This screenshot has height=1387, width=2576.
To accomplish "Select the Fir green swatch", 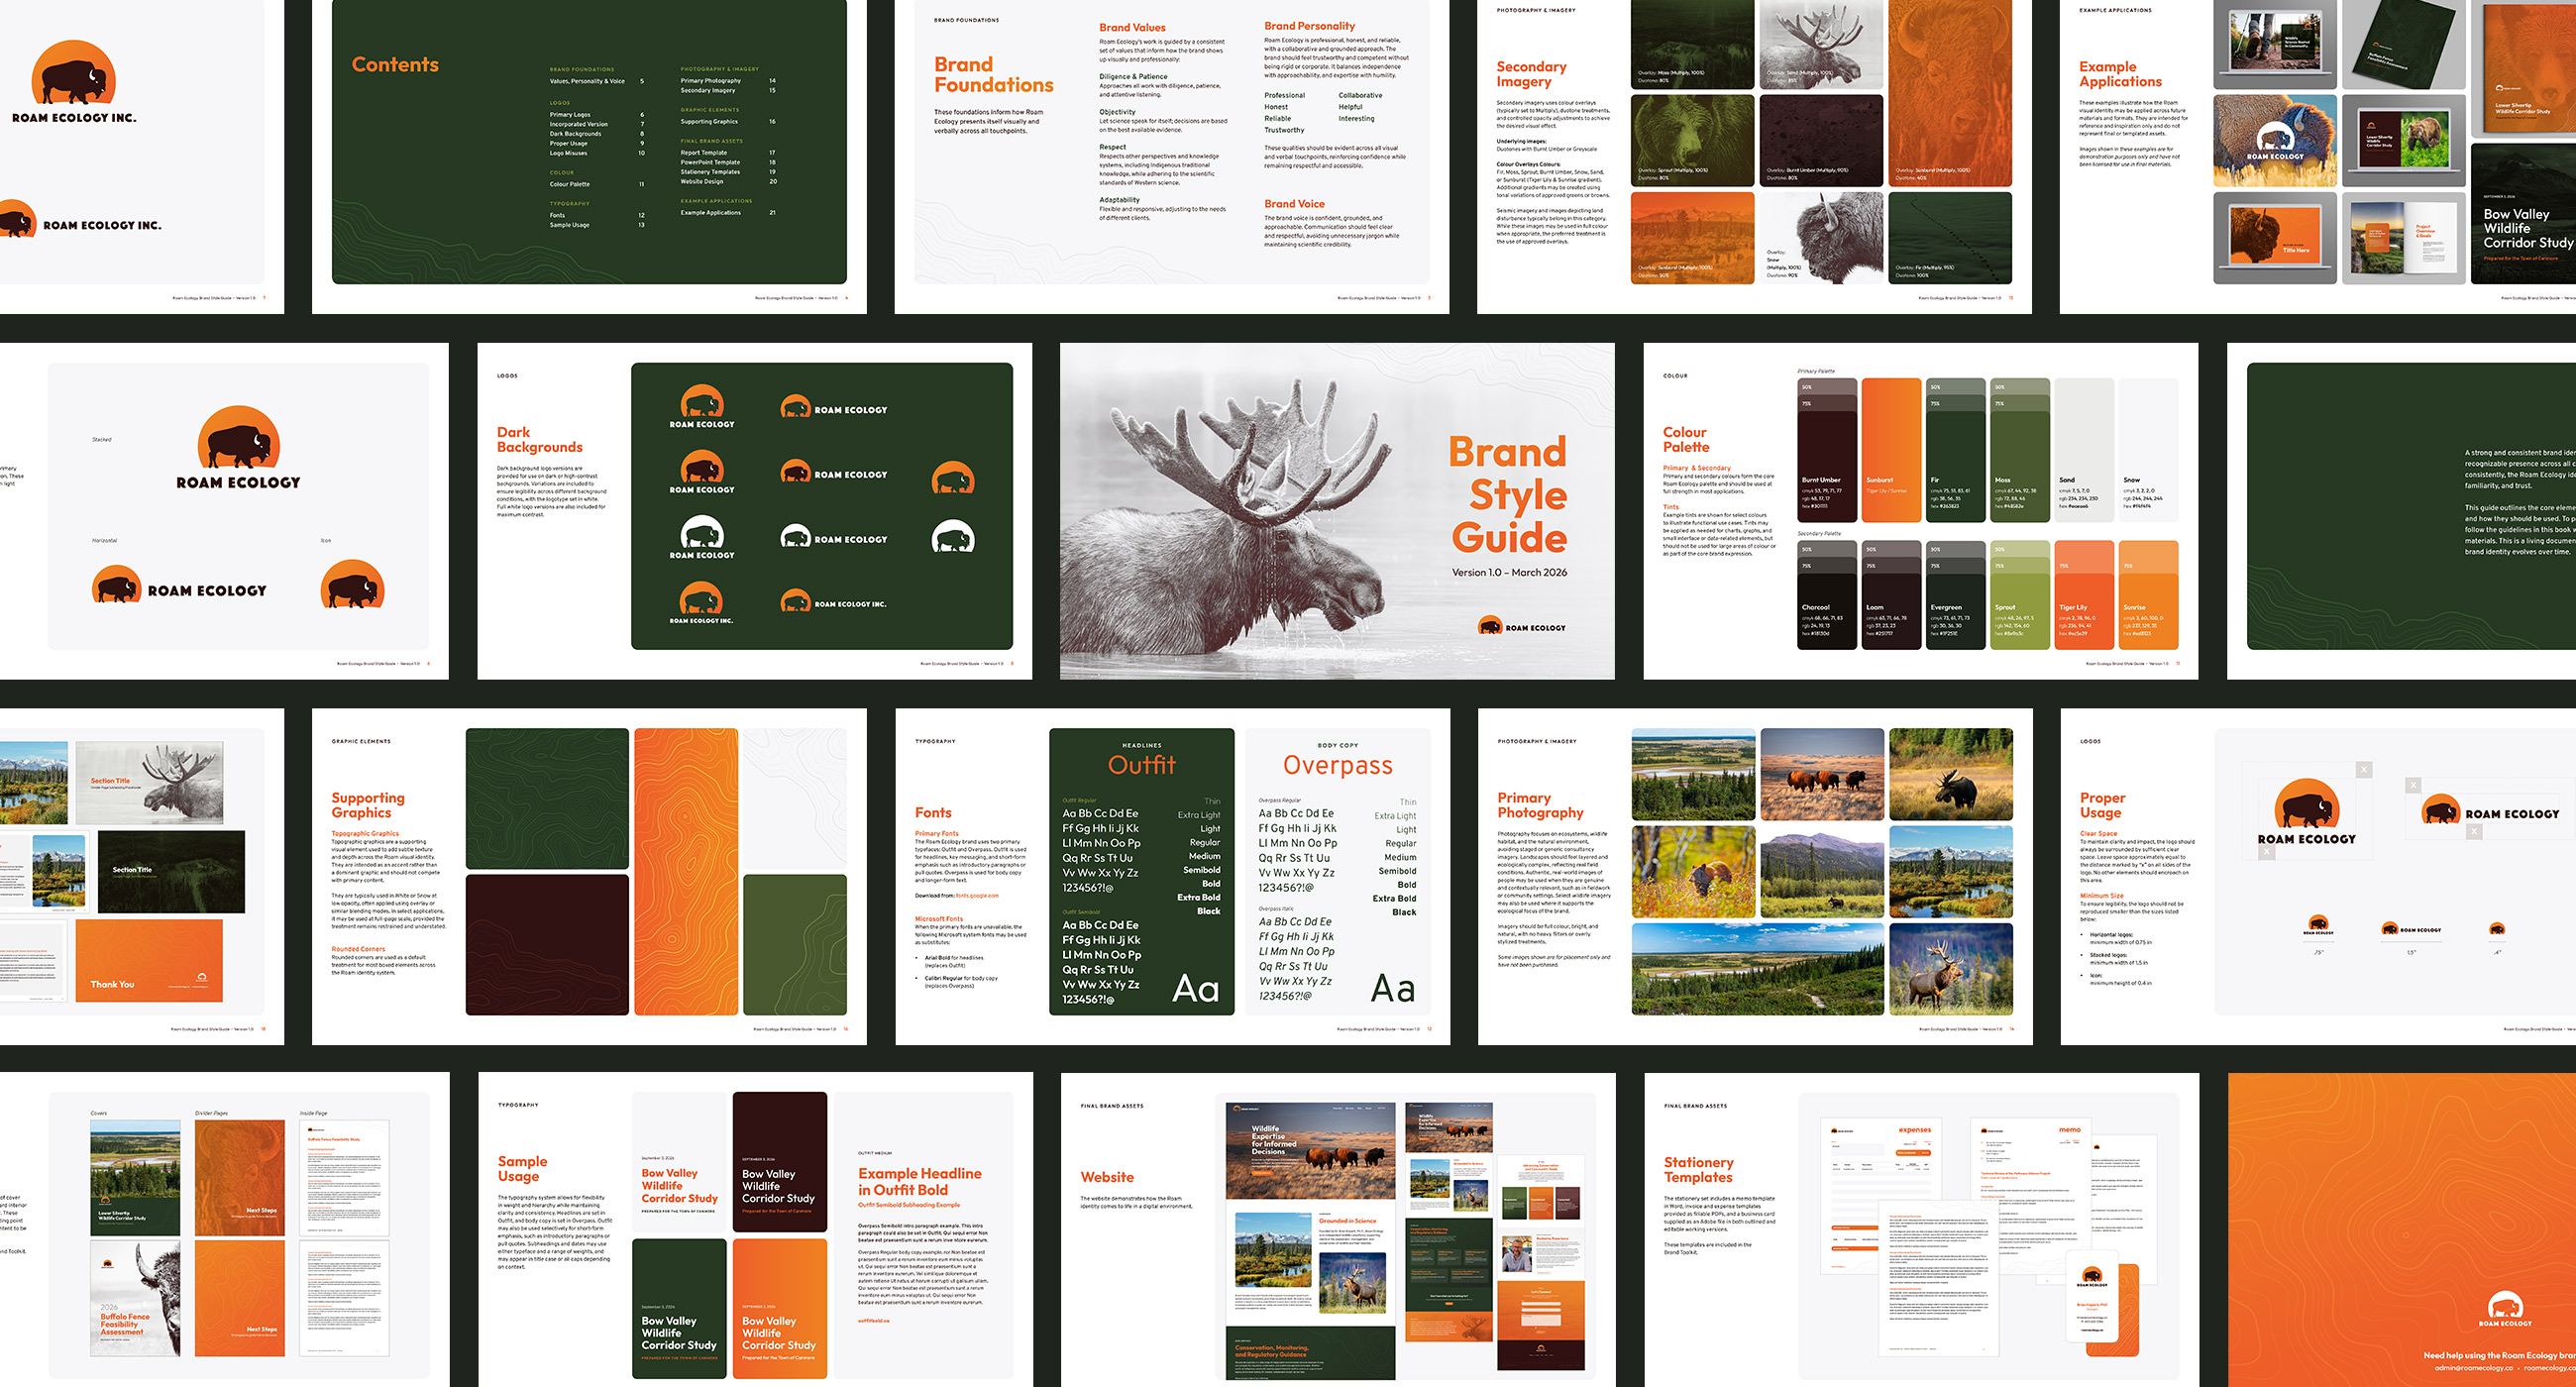I will coord(1955,450).
